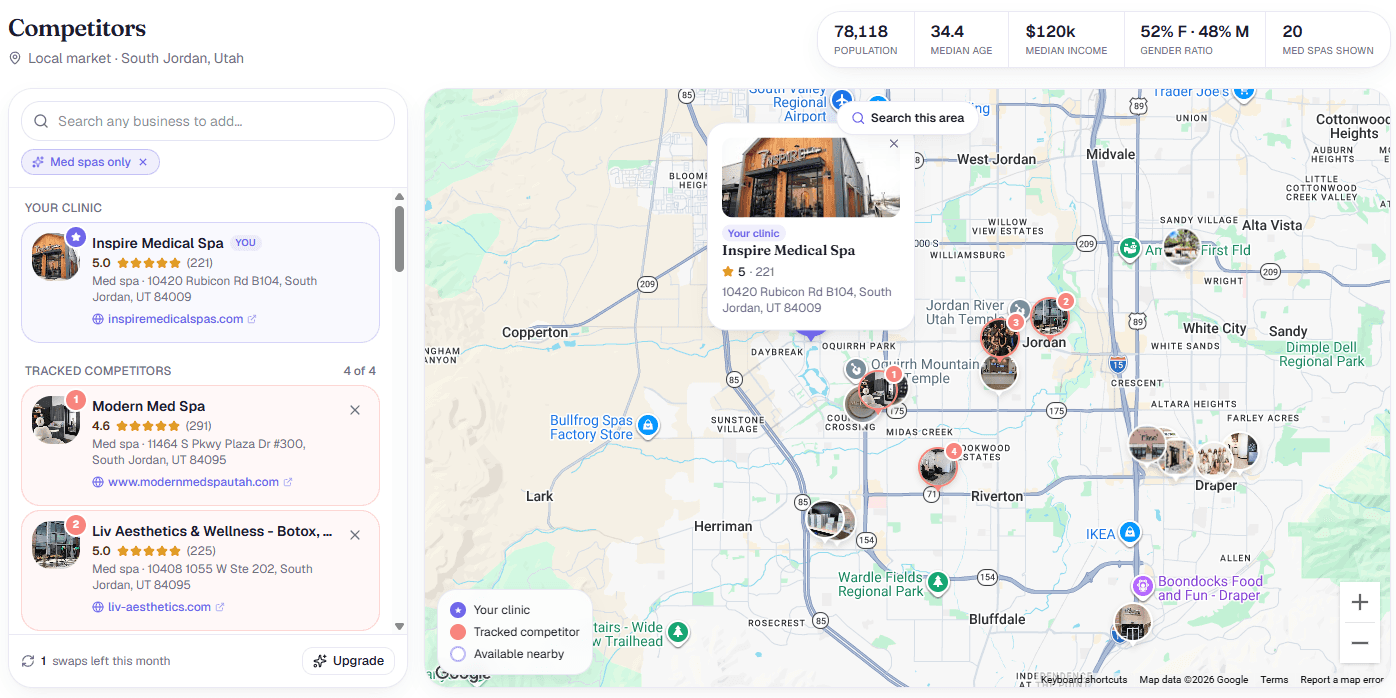Viewport: 1396px width, 698px height.
Task: Select the Inspire Medical Spa clinic card
Action: click(200, 282)
